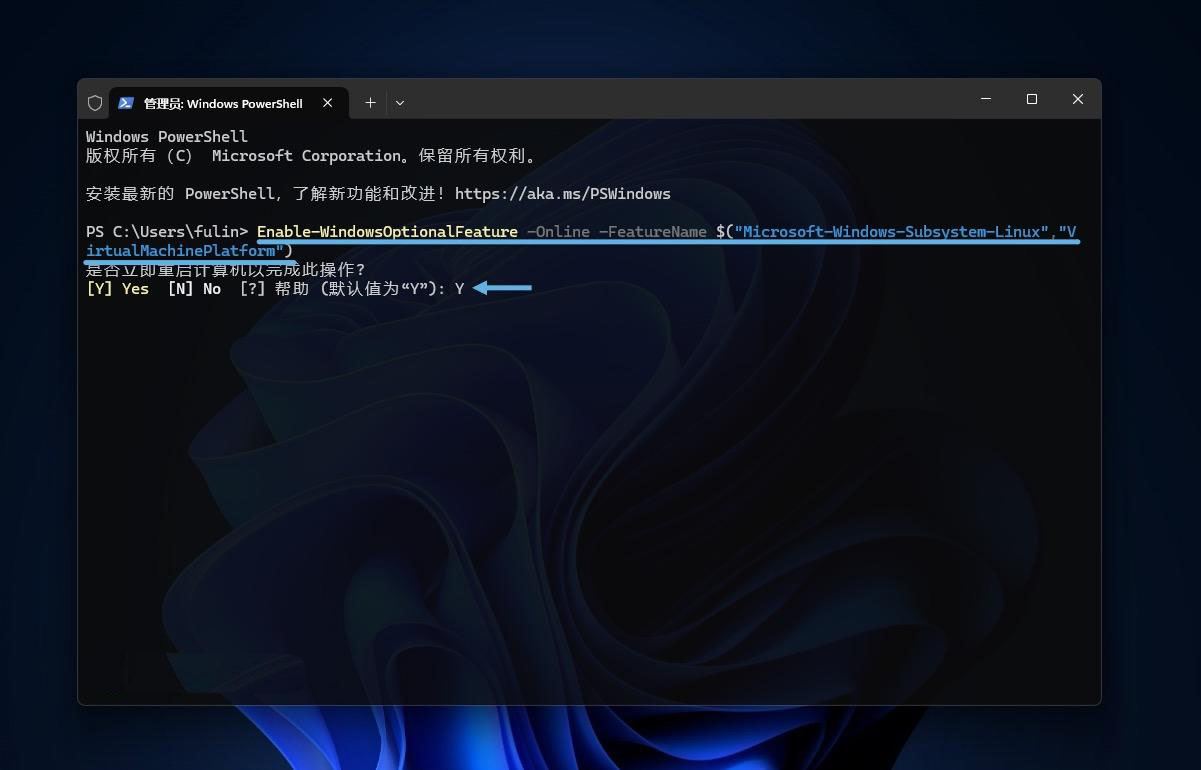The height and width of the screenshot is (770, 1201).
Task: Open the https://aka.ms/PSWindows link
Action: point(562,194)
